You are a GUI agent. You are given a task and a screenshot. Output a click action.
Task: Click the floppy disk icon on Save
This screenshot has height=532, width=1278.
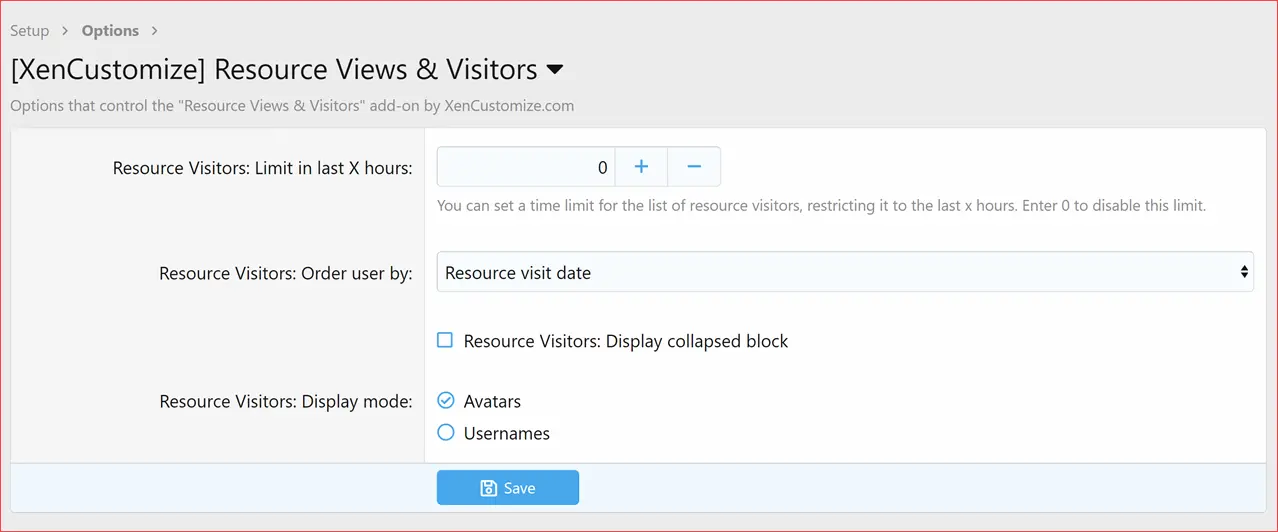click(489, 488)
